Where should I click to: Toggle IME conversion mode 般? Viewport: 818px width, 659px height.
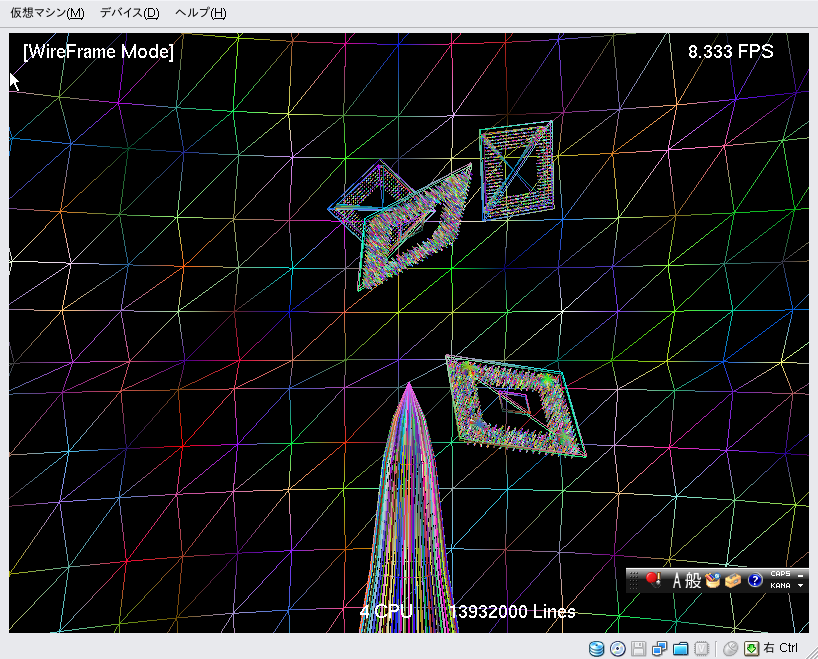(x=693, y=580)
